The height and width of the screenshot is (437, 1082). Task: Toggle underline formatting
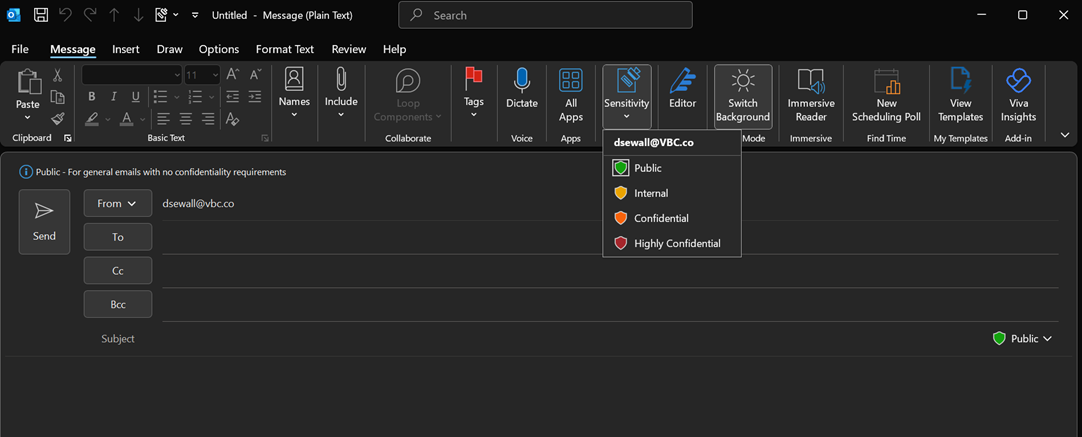[x=133, y=97]
